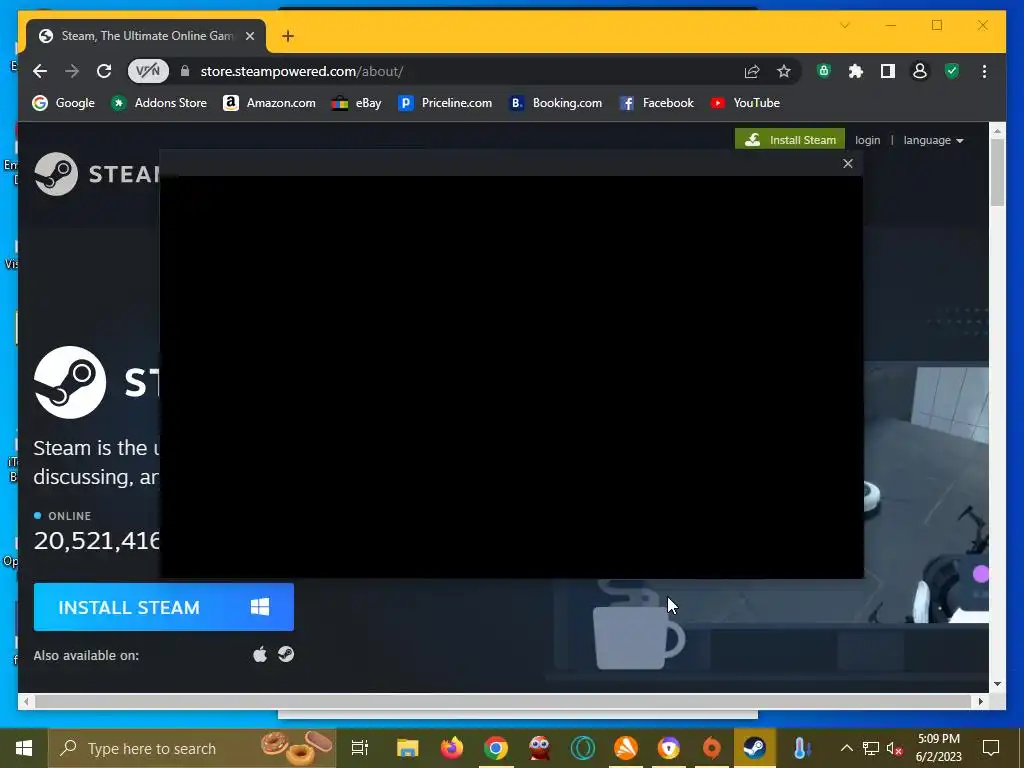1024x768 pixels.
Task: Open the Amazon.com bookmark
Action: (269, 103)
